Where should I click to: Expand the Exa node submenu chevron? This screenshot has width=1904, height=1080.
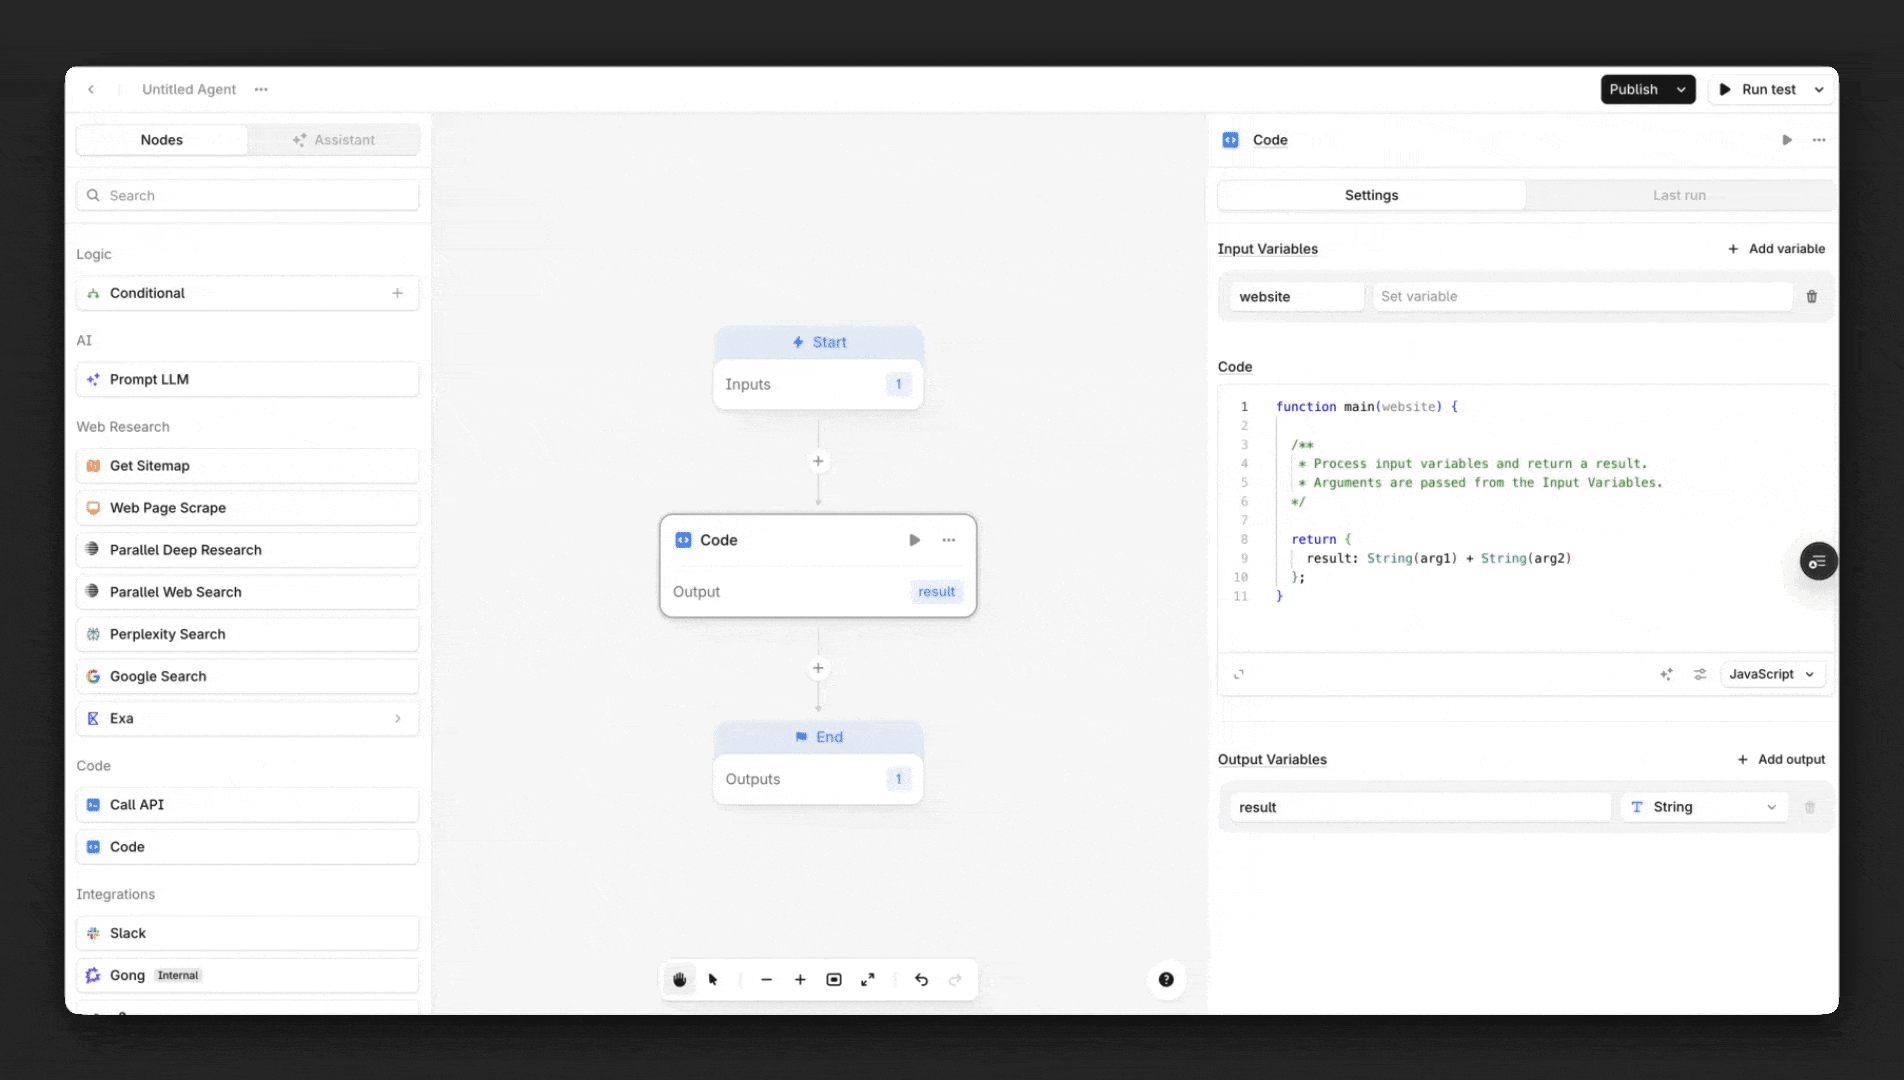398,718
